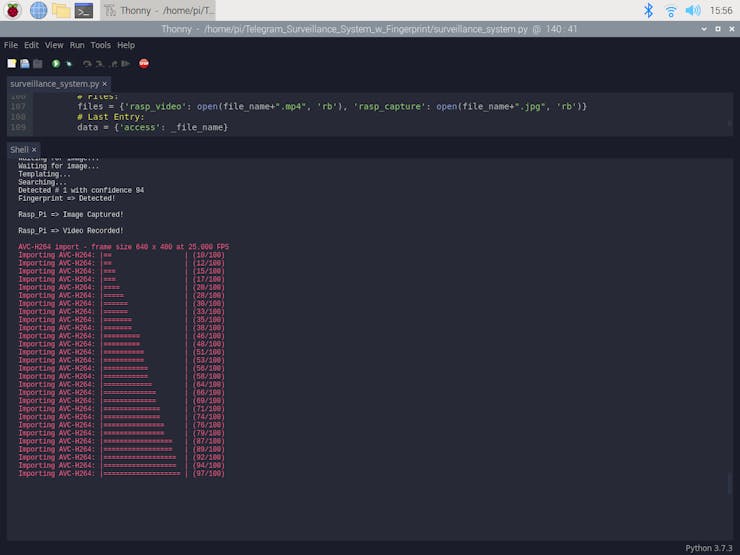Open the Raspberry Pi main menu

[x=13, y=10]
